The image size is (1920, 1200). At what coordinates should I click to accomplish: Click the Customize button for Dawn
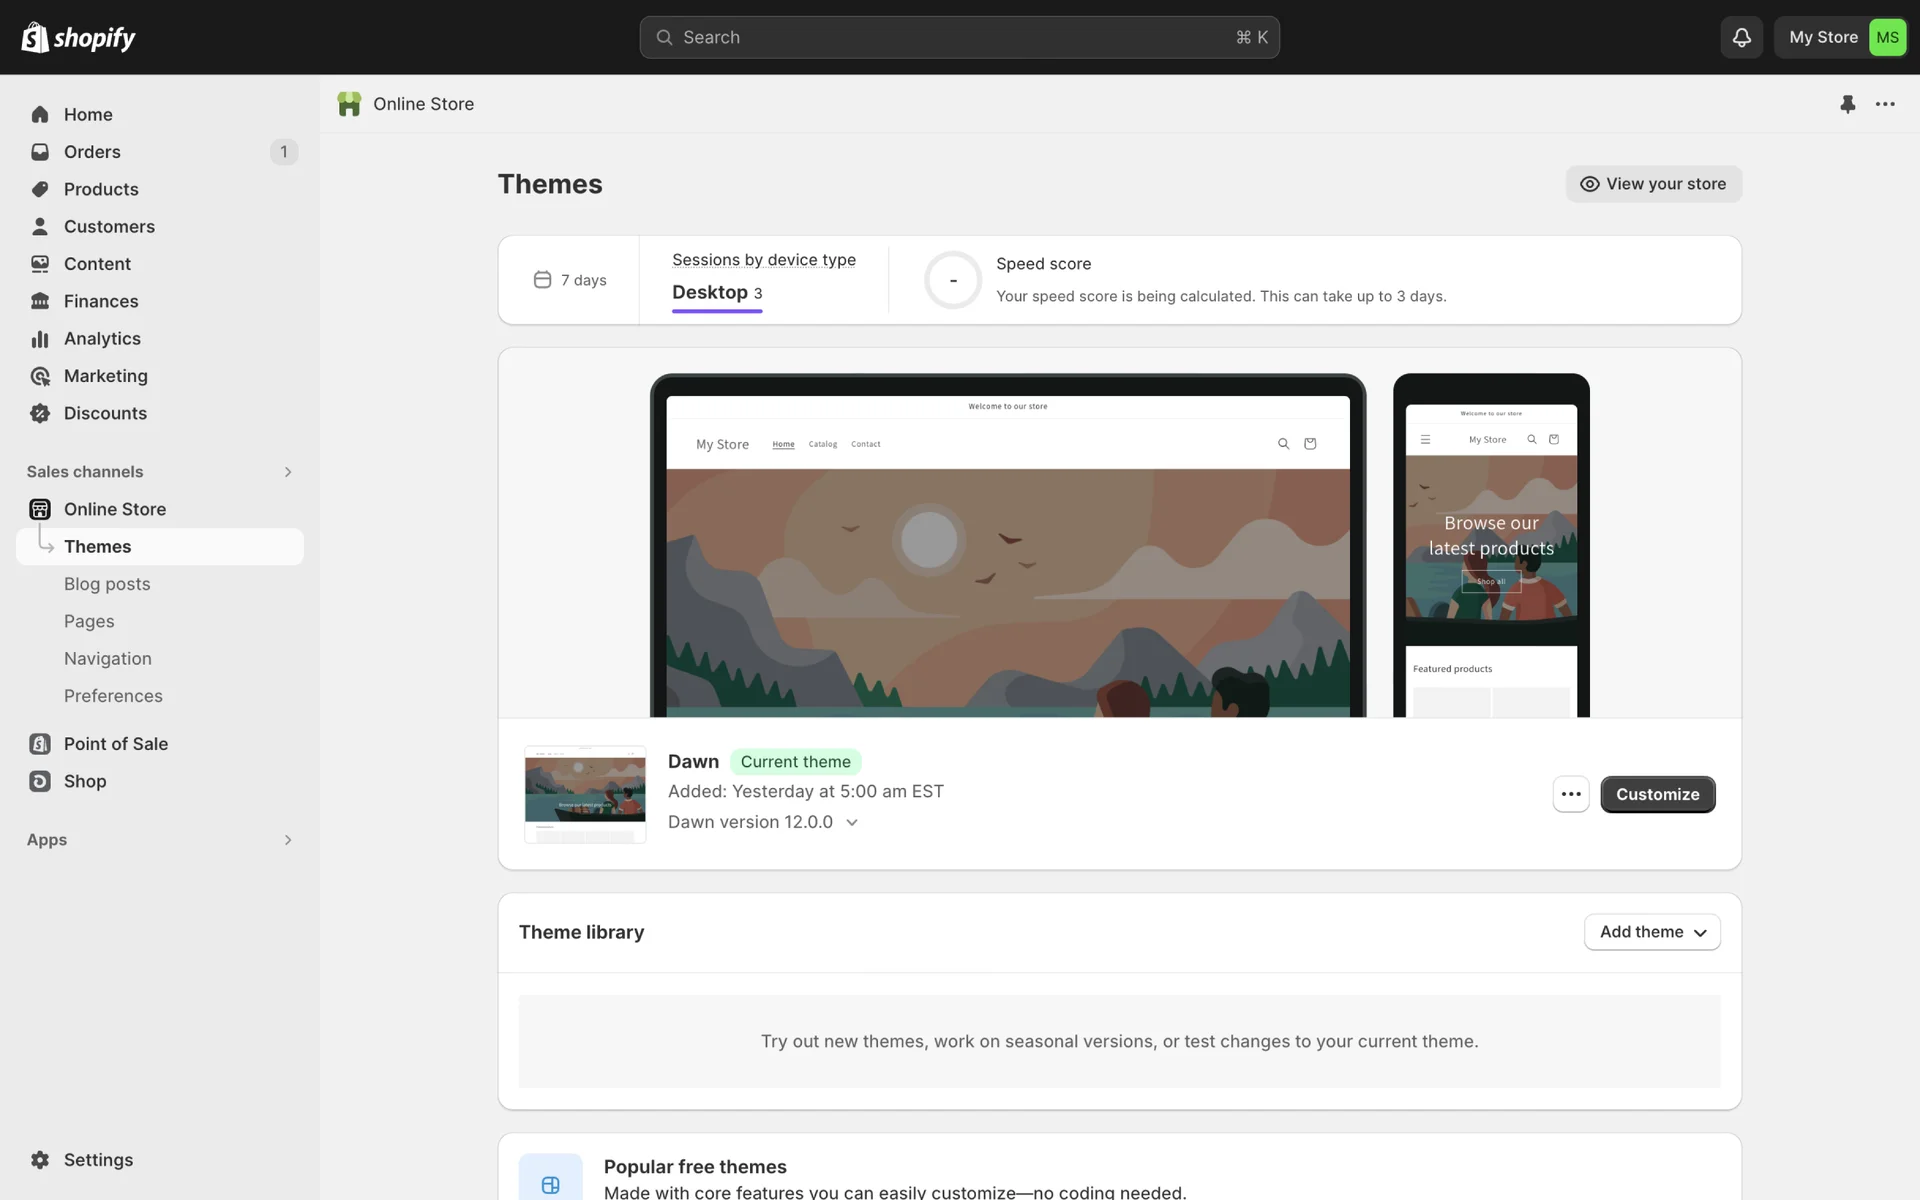[x=1657, y=794]
